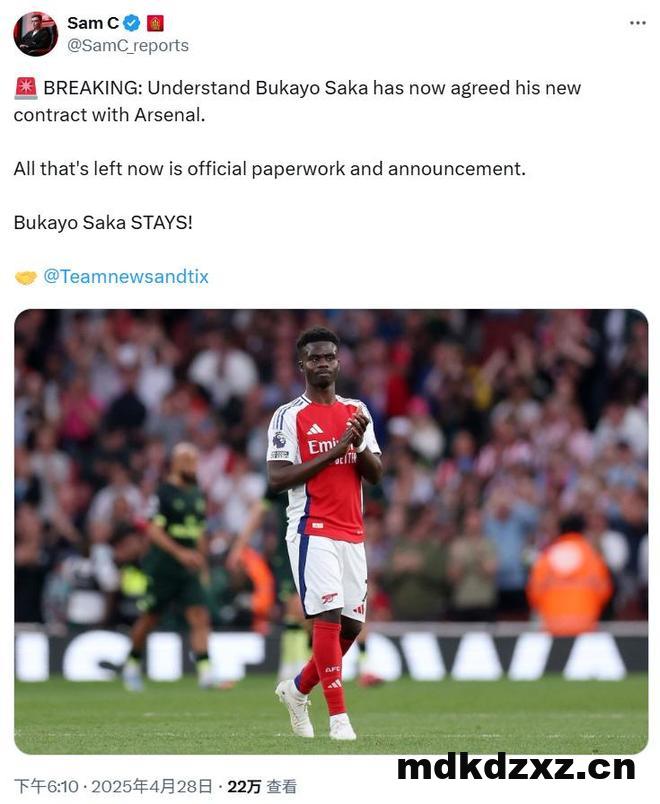Screen dimensions: 660x804
Task: Click the Adidas logo on the red shirt
Action: pyautogui.click(x=315, y=429)
